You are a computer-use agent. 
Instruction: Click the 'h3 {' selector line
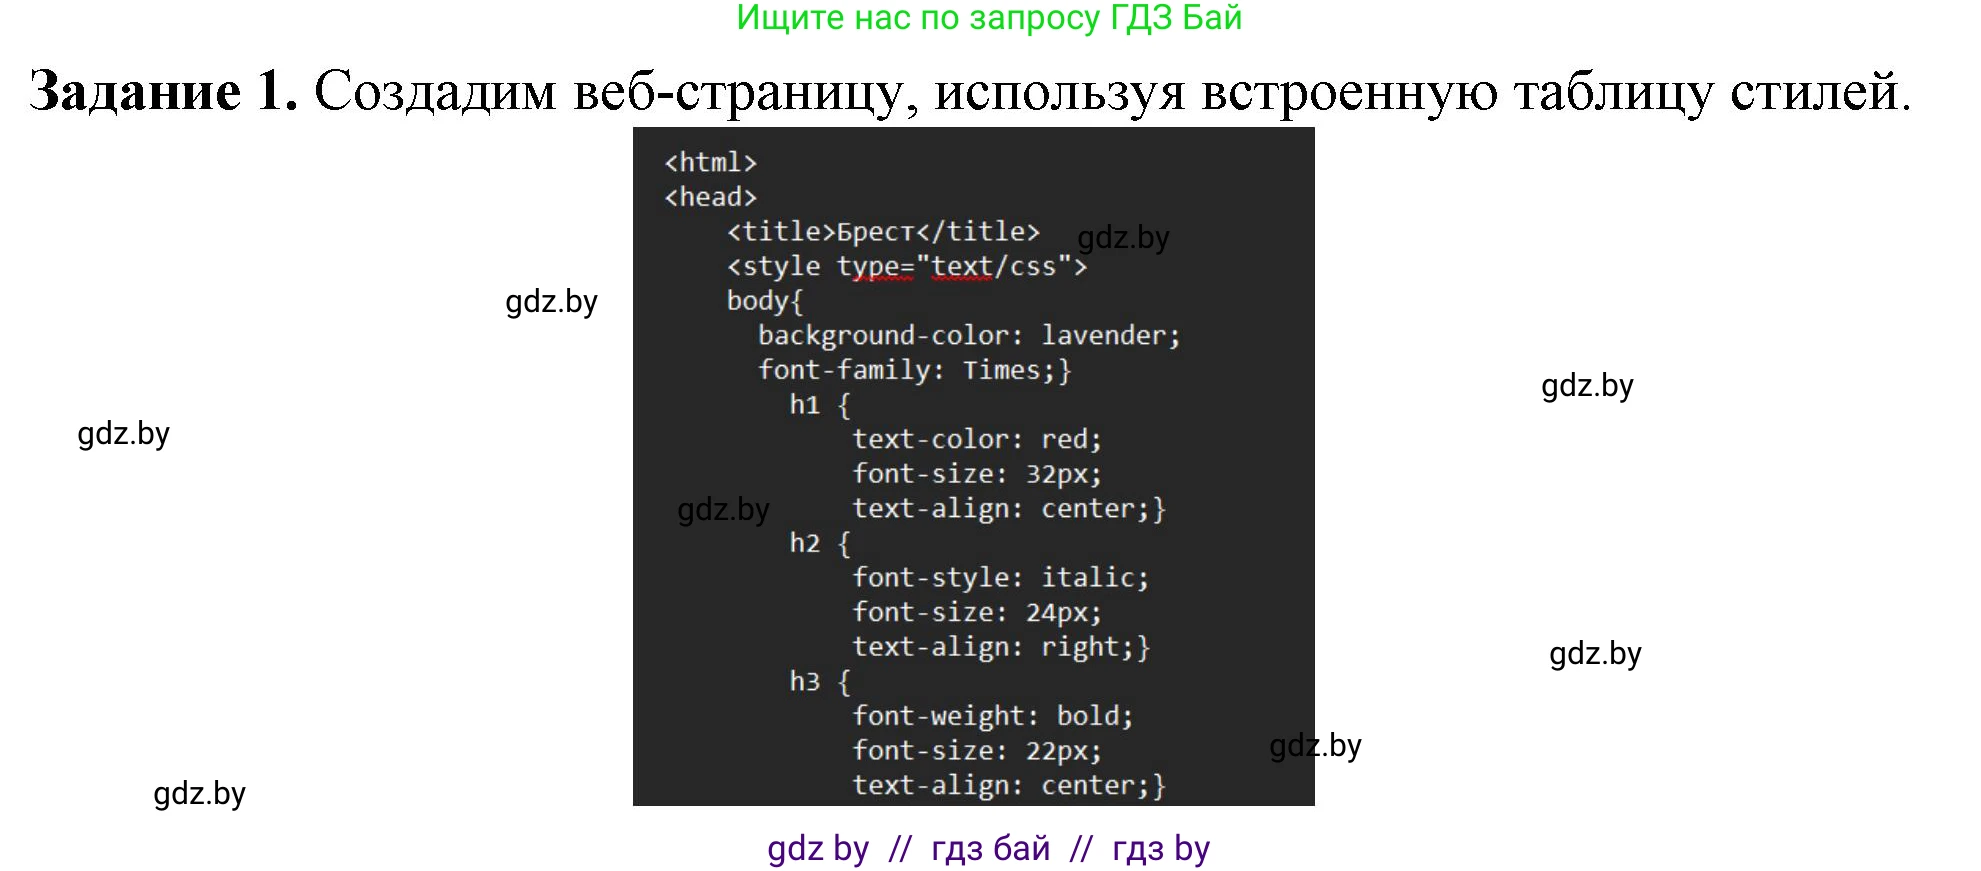click(819, 682)
